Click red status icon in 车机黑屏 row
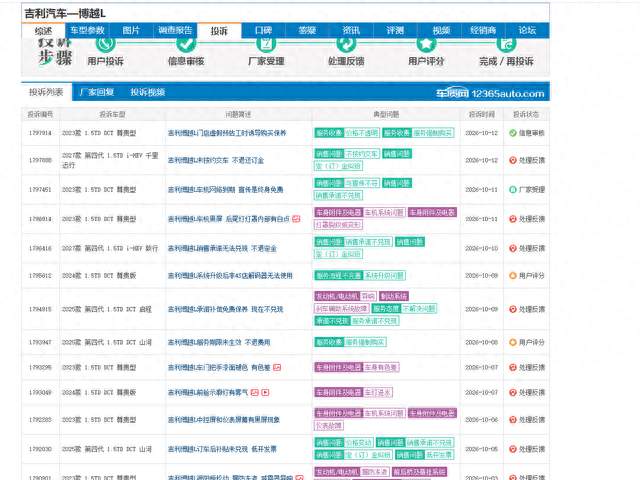Screen dimensions: 640x480 (513, 219)
